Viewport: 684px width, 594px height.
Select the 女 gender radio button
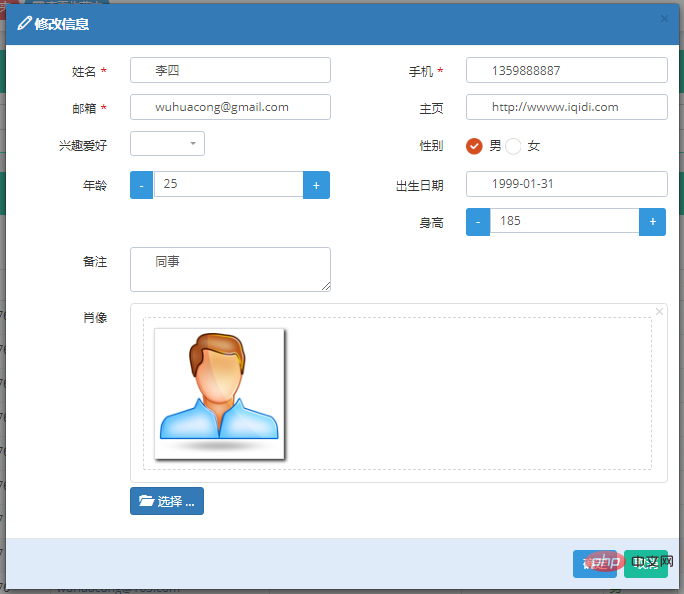point(513,146)
